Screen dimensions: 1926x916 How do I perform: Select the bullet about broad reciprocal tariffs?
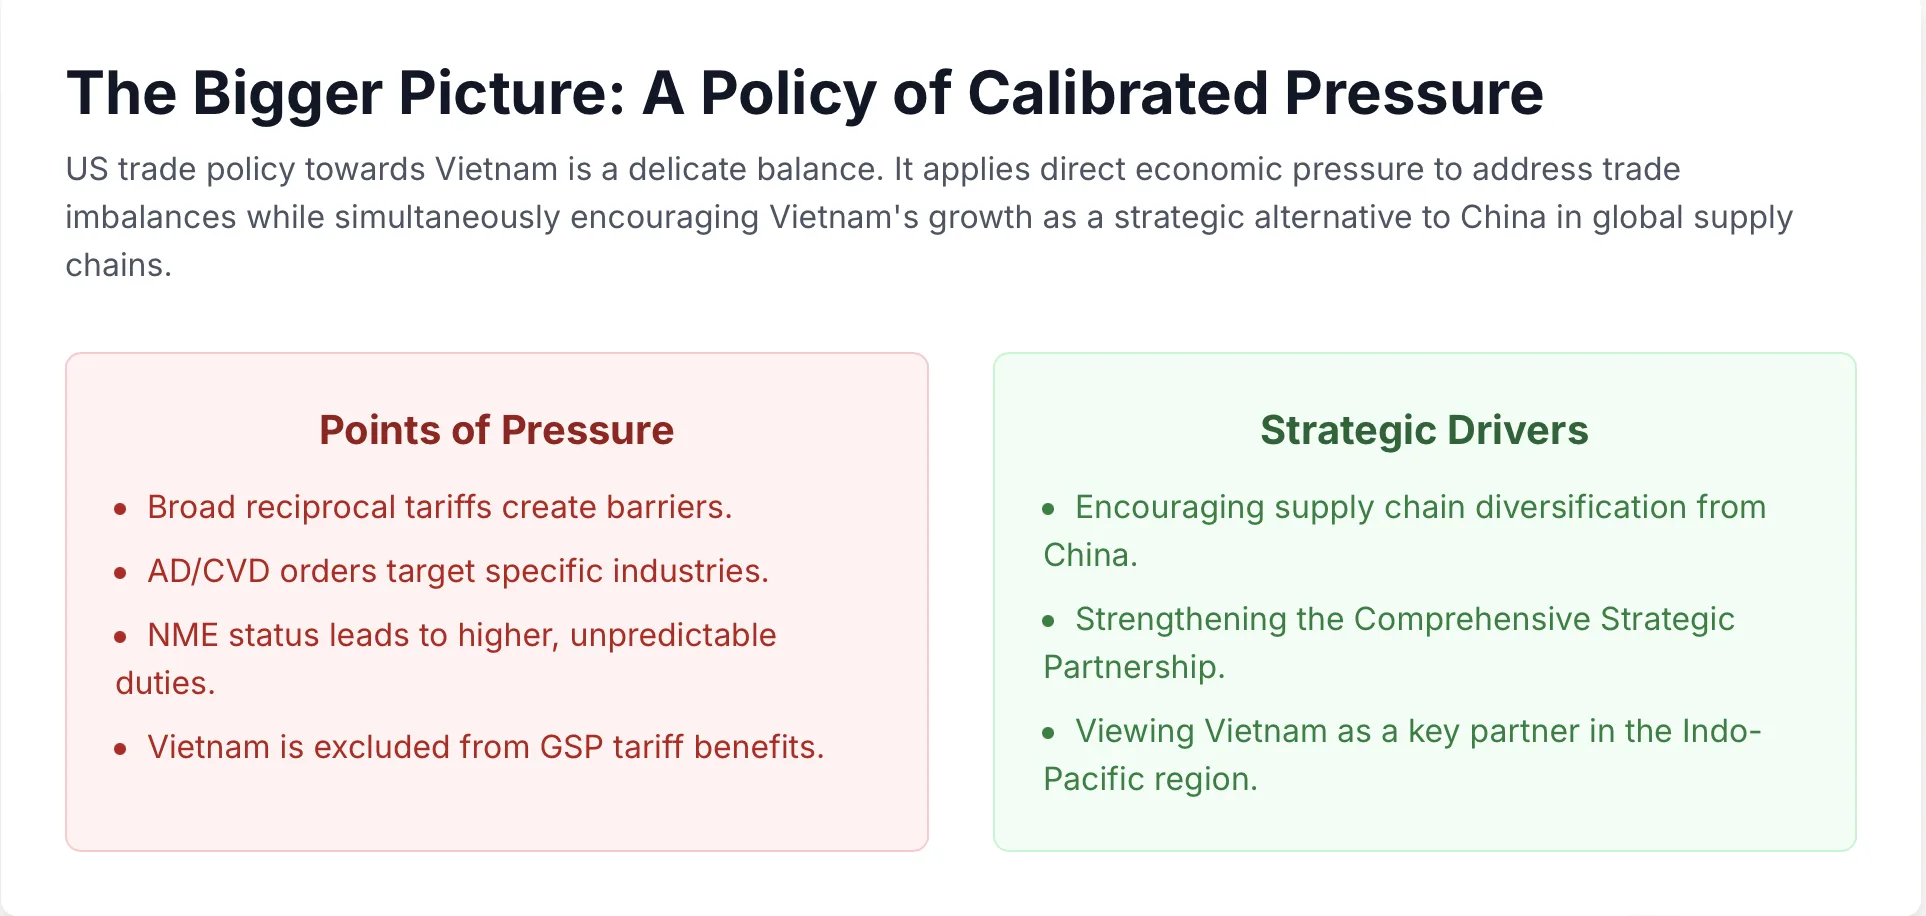(440, 507)
